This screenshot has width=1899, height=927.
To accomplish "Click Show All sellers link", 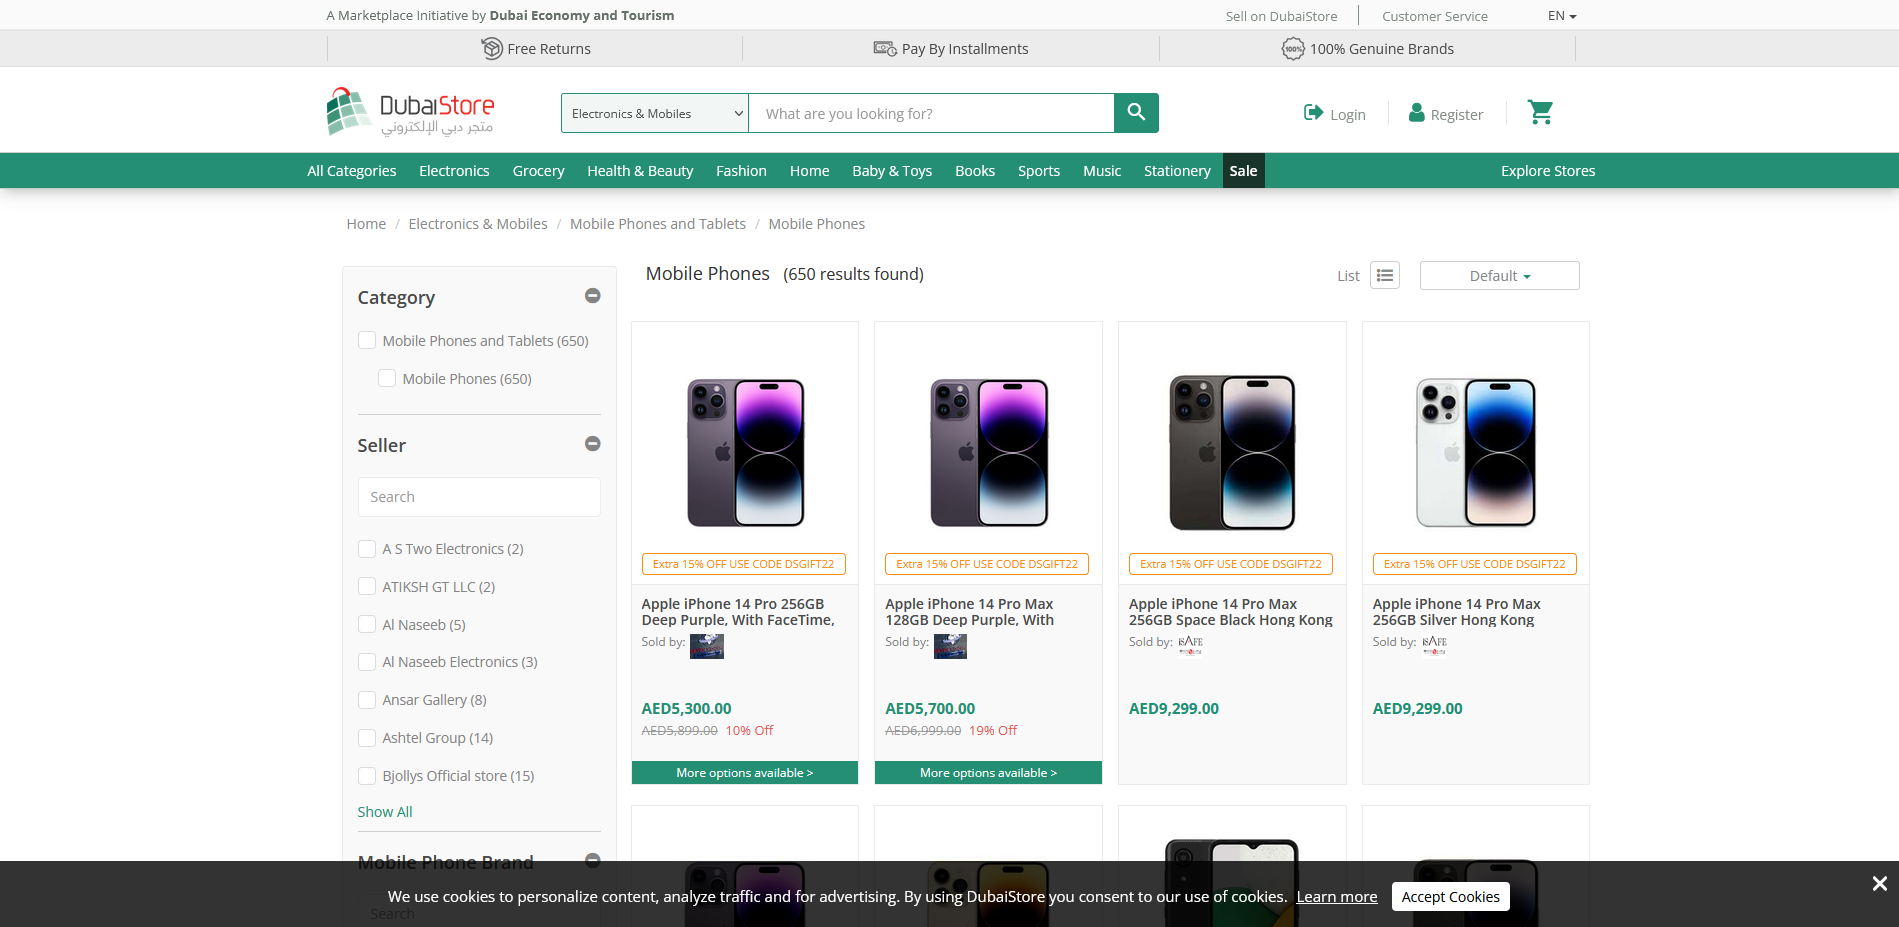I will point(385,812).
